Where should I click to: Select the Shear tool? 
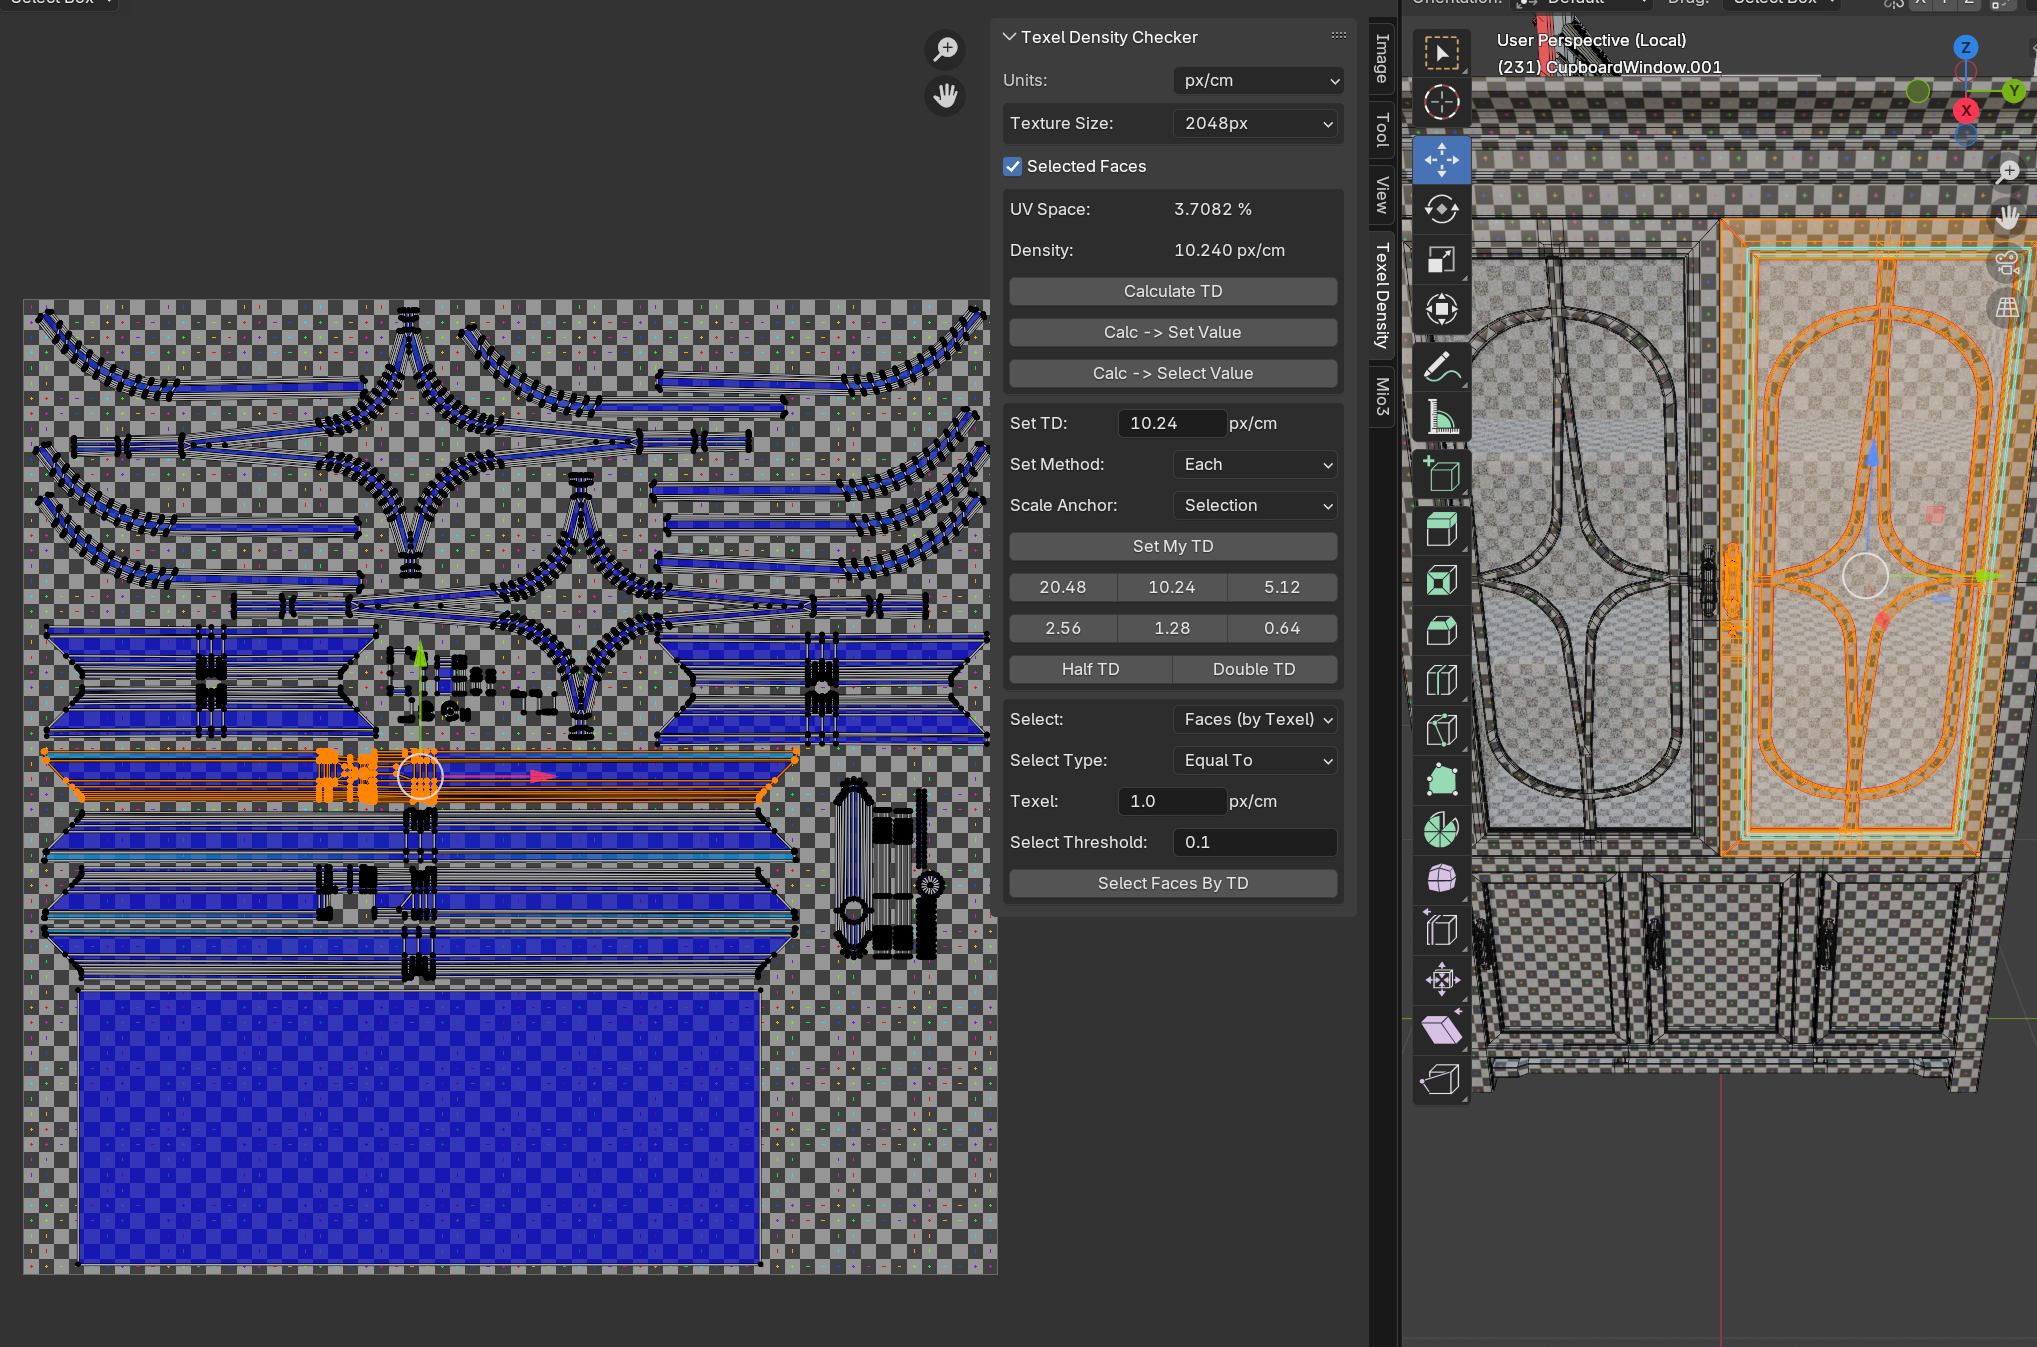[x=1441, y=1029]
